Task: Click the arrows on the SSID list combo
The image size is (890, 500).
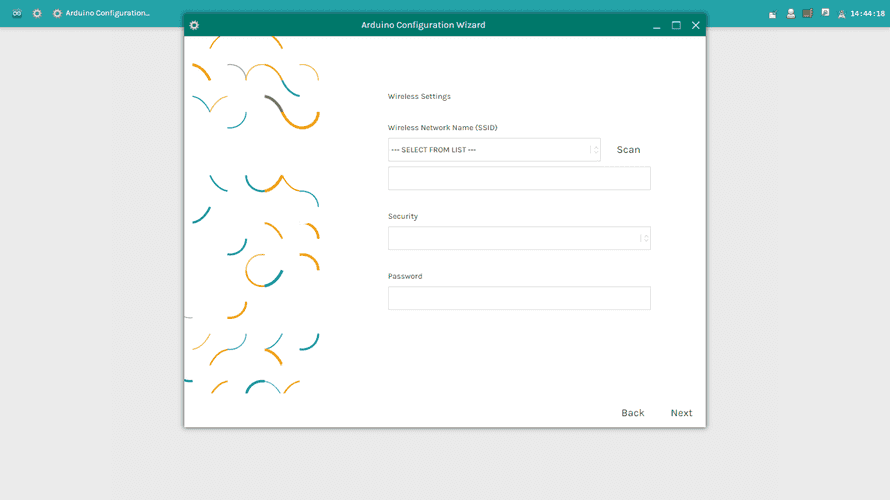Action: pos(595,150)
